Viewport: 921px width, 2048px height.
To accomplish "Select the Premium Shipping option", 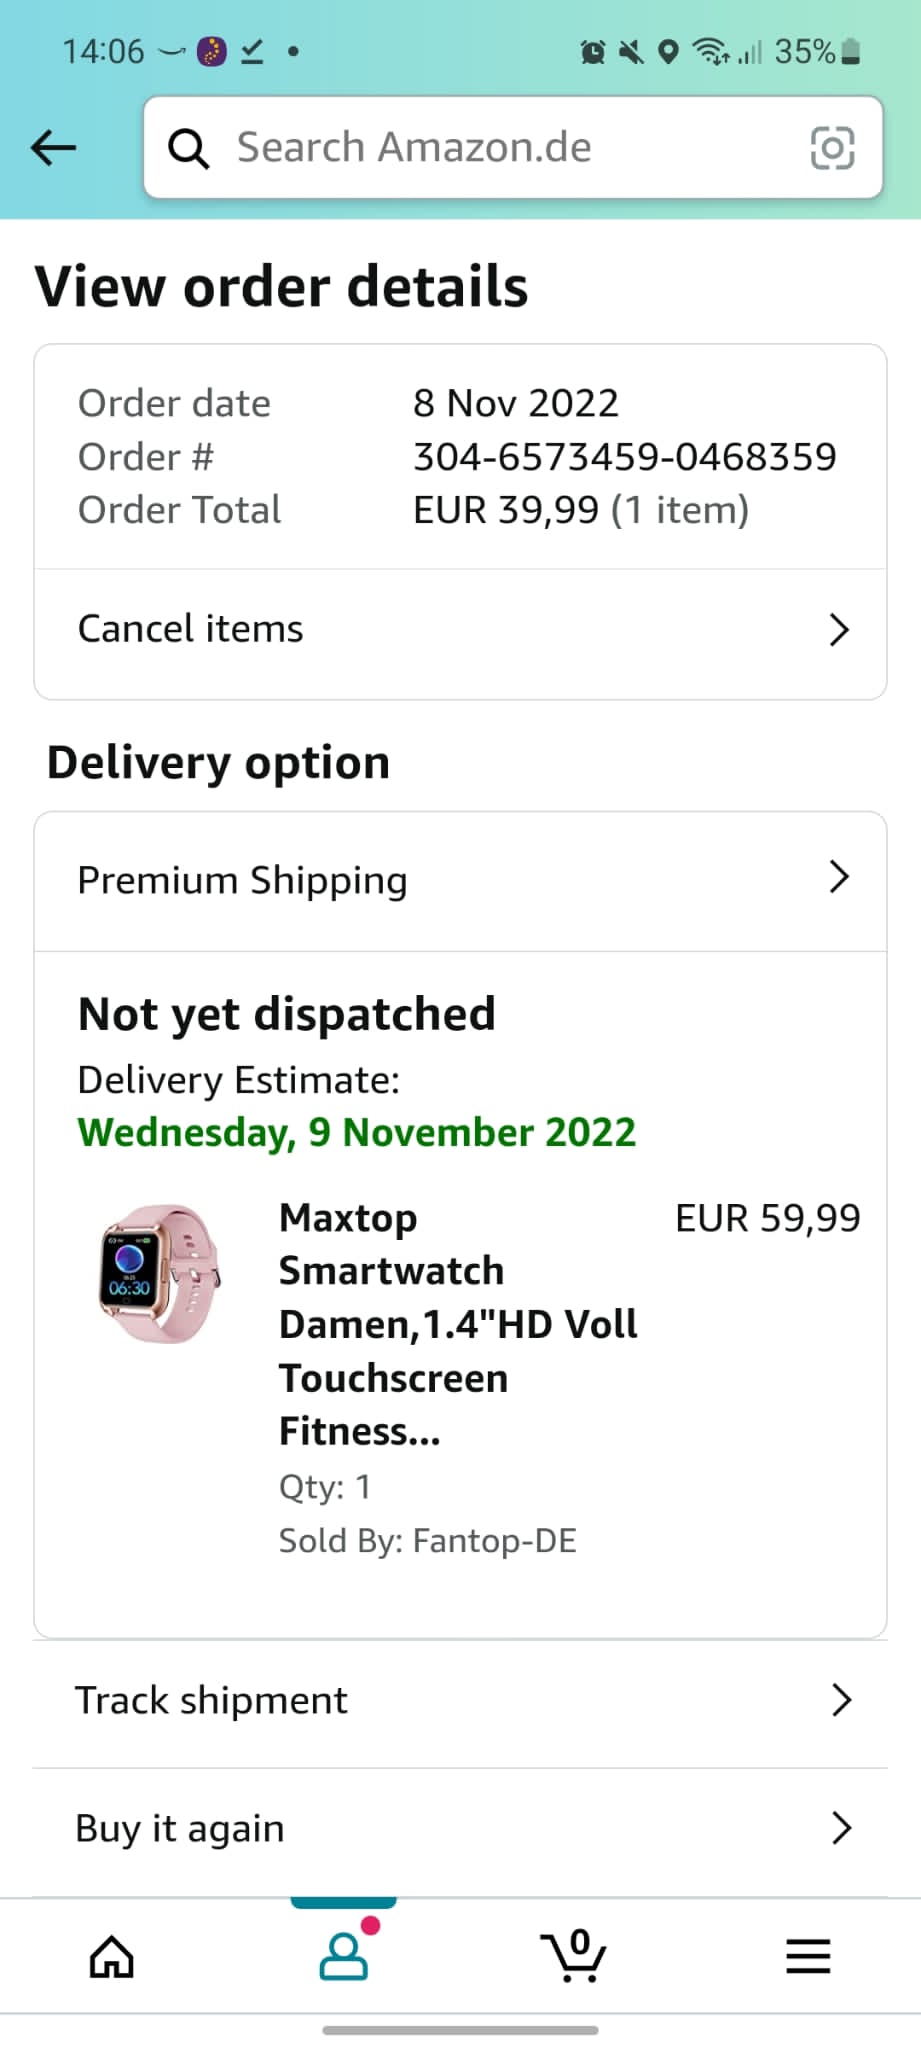I will [x=243, y=880].
